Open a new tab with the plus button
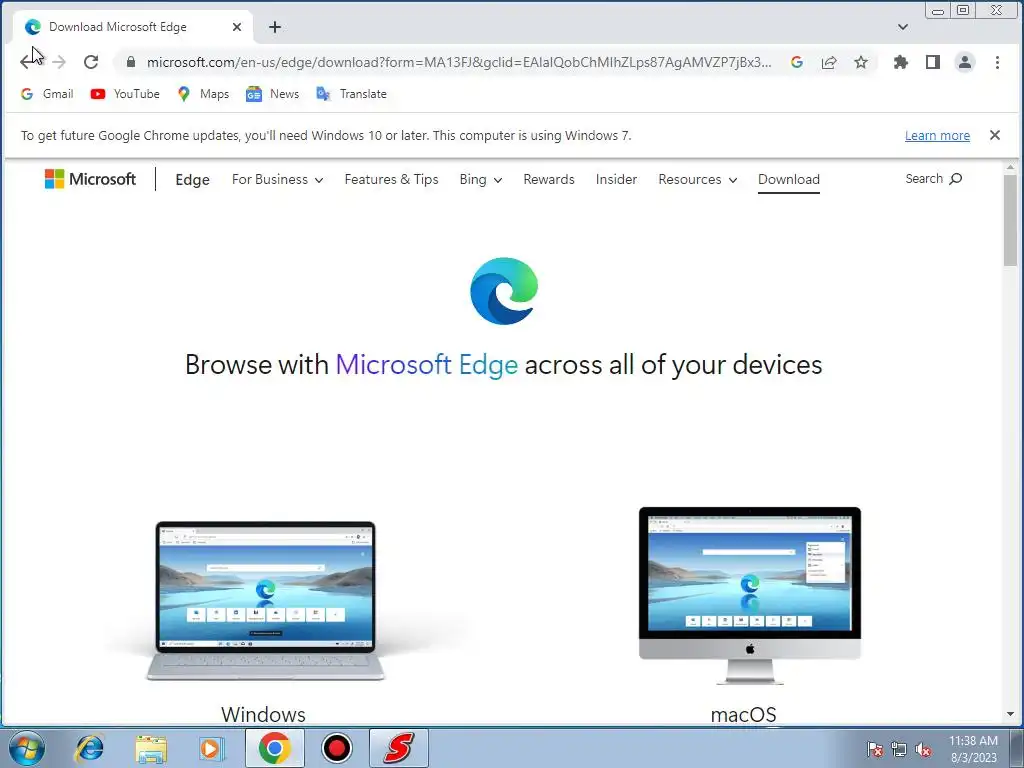The width and height of the screenshot is (1024, 768). tap(275, 27)
